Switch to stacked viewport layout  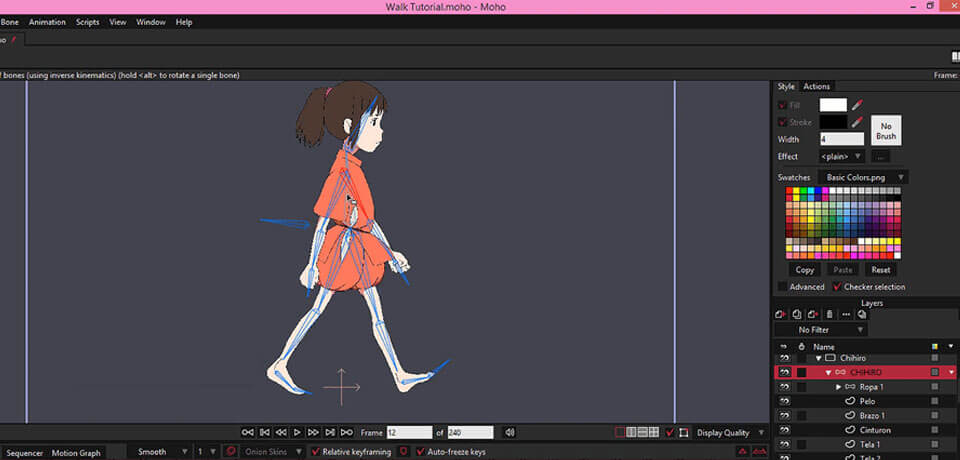642,432
